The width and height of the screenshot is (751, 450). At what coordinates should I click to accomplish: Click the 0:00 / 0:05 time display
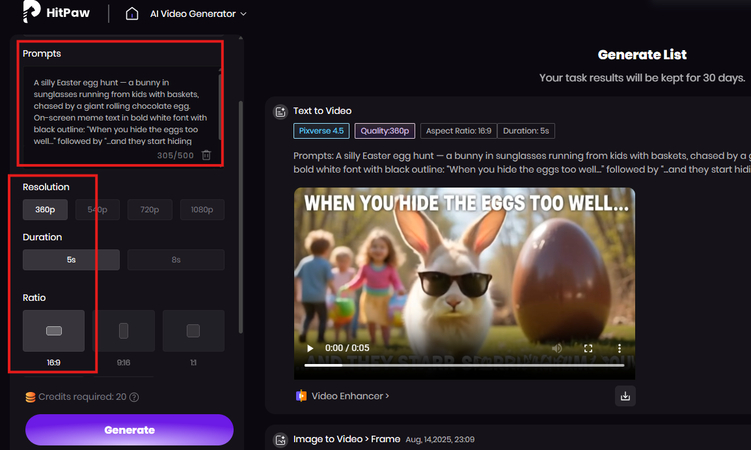click(347, 348)
